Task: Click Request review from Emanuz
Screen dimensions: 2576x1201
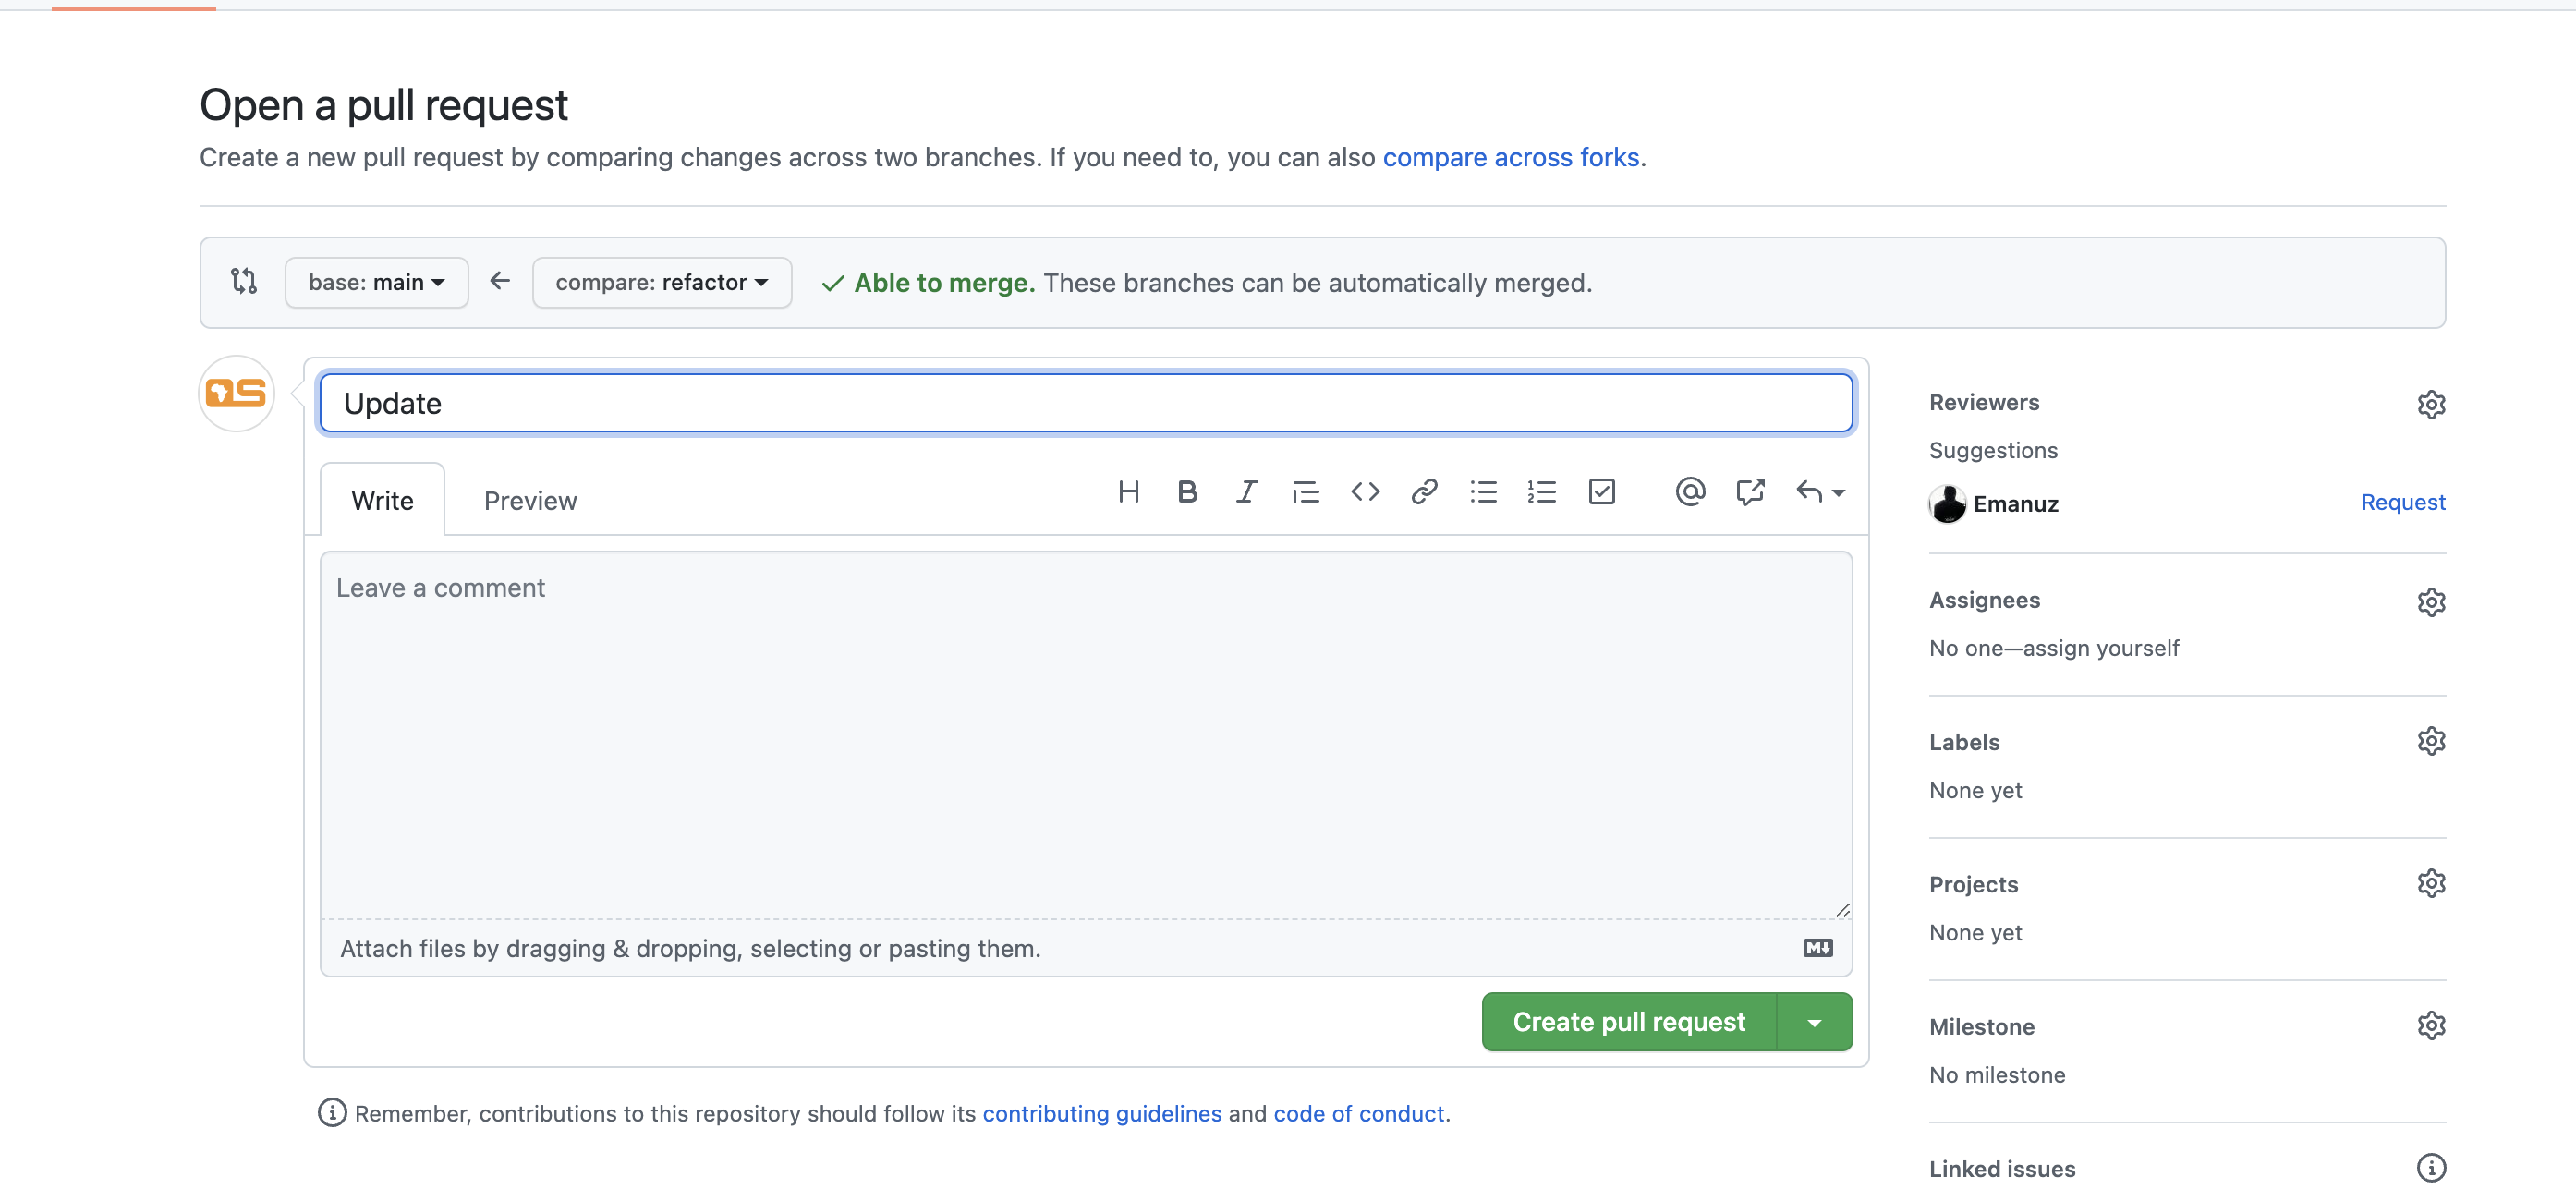Action: coord(2403,501)
